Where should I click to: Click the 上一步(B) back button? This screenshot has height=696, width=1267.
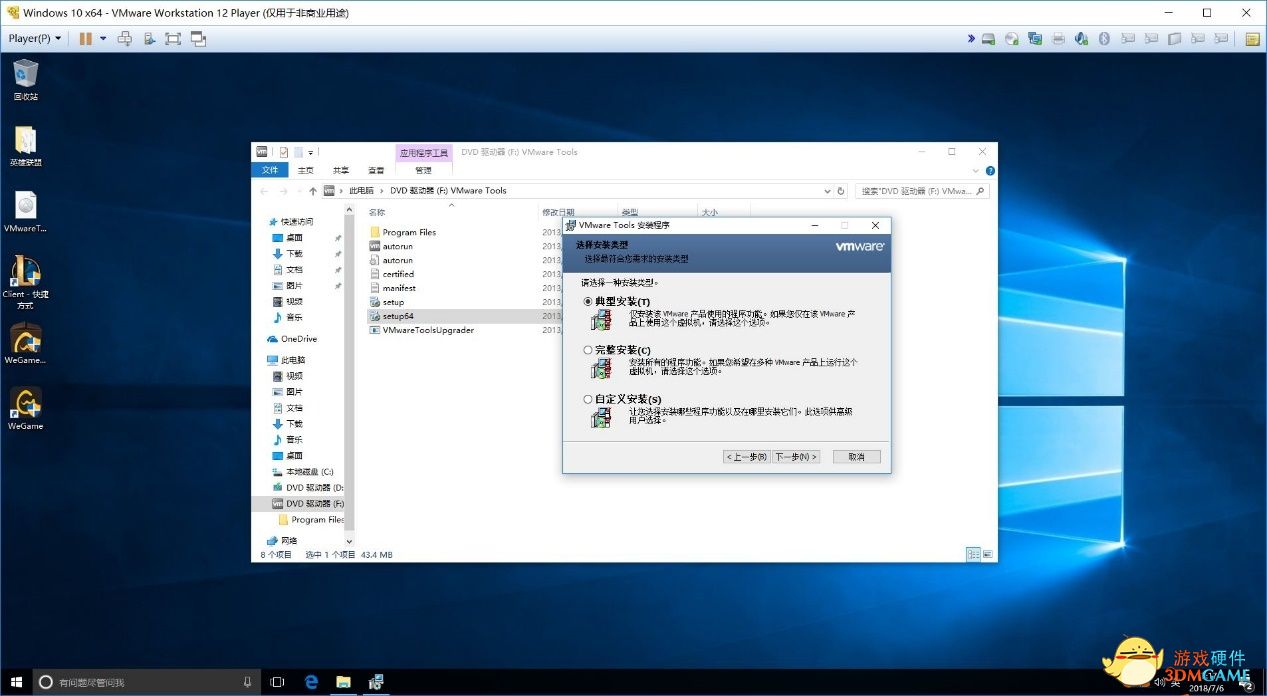tap(746, 457)
